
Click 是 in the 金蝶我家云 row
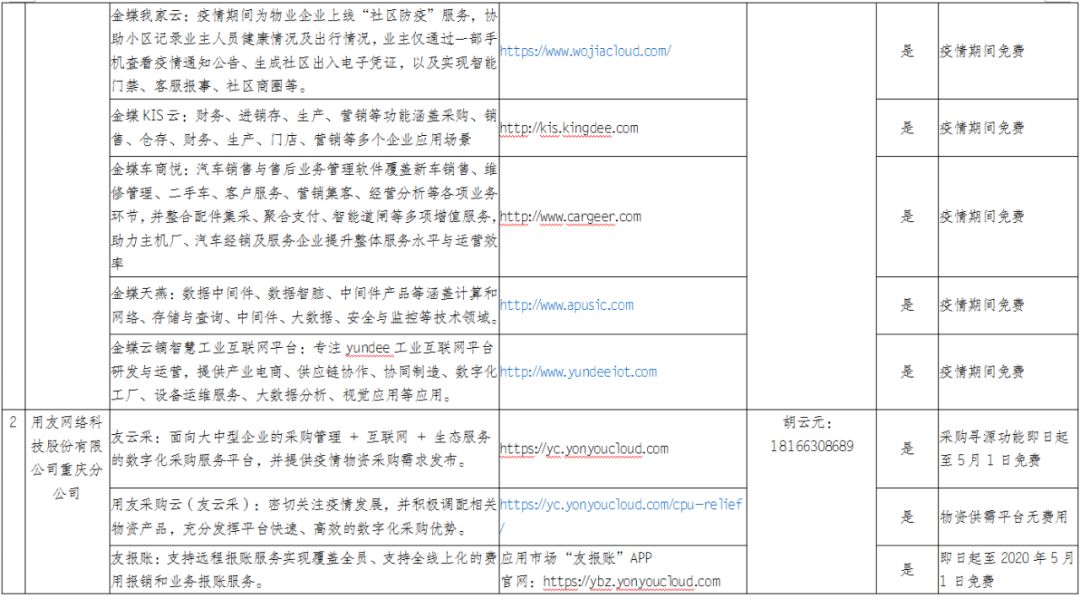907,52
